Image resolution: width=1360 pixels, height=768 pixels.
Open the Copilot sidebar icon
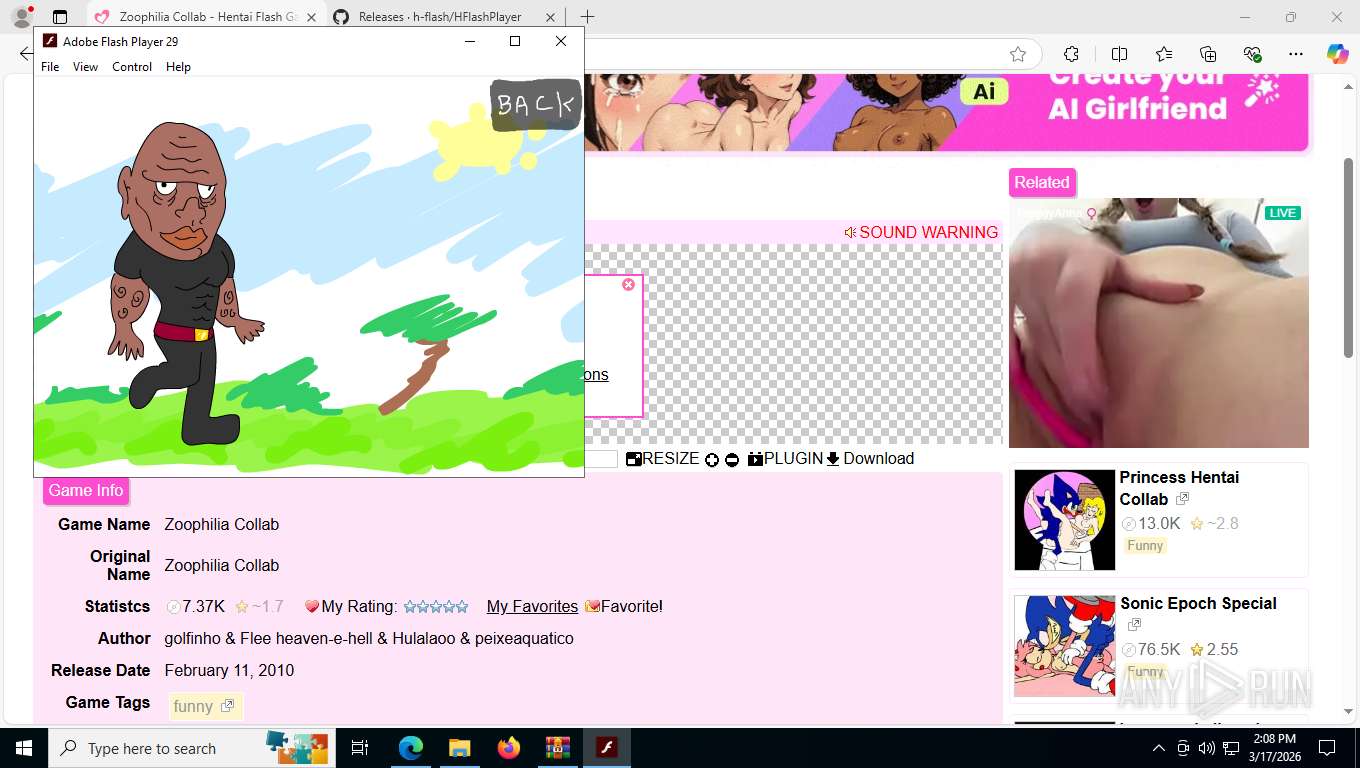coord(1337,54)
